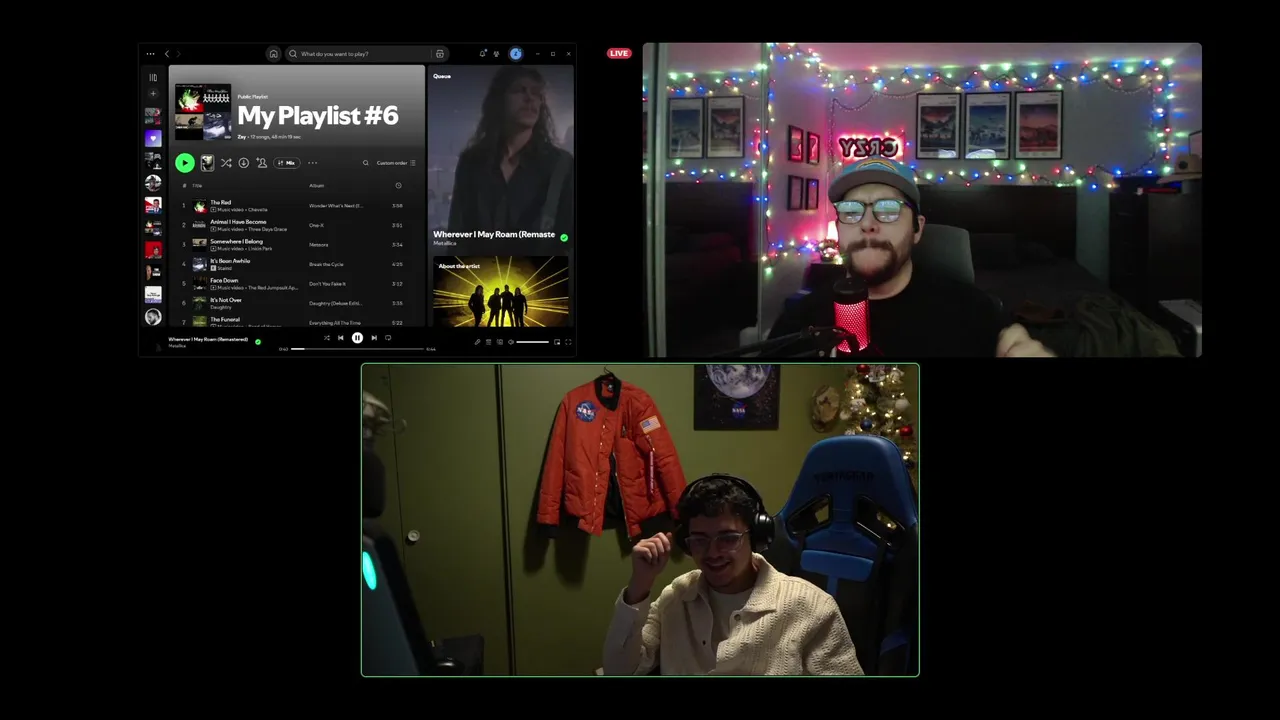
Task: Collapse Your Library via the sidebar icon
Action: click(153, 77)
